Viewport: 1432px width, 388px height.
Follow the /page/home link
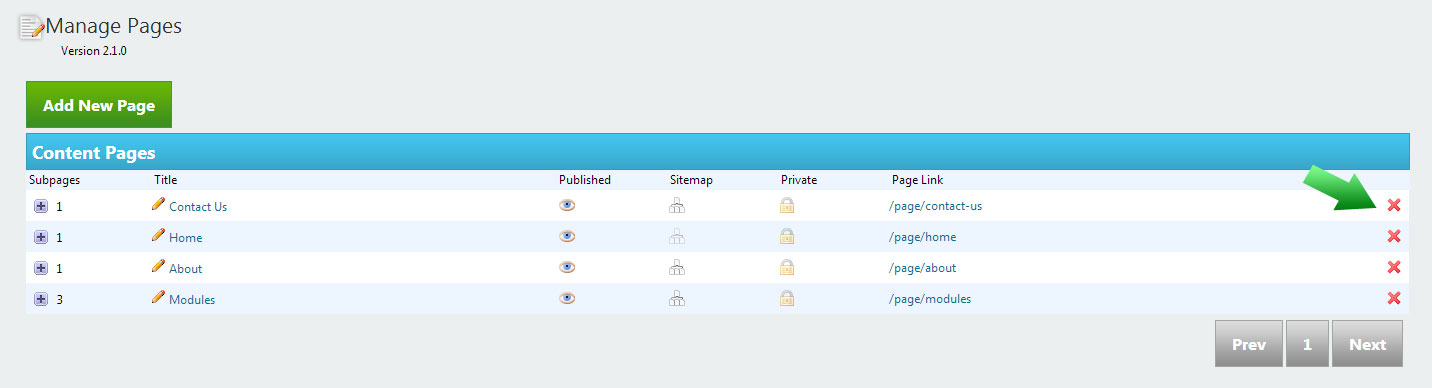(922, 237)
